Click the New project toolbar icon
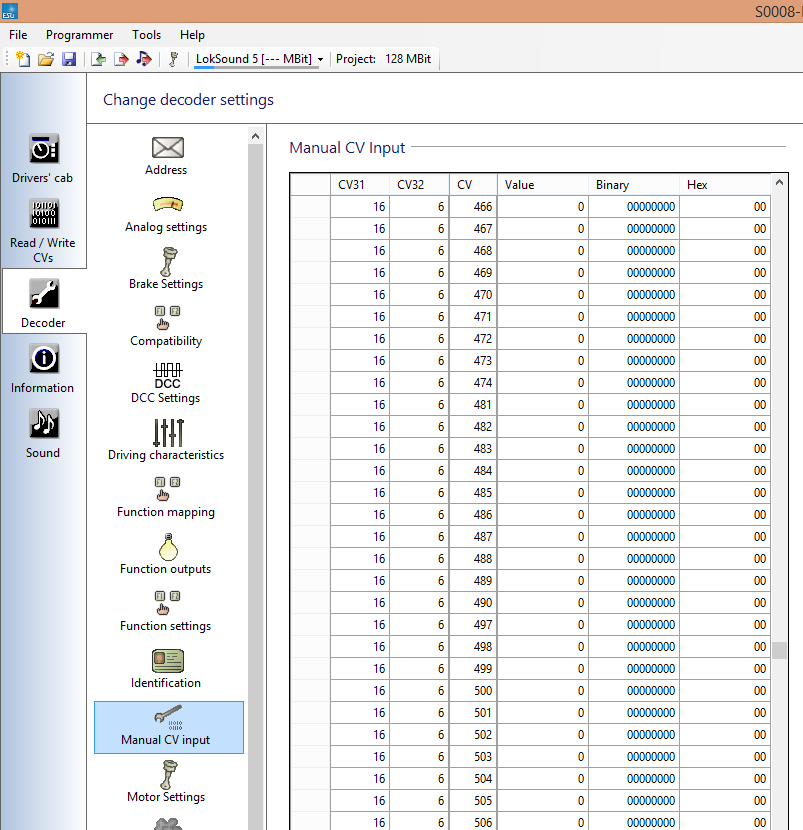This screenshot has height=830, width=803. 23,59
